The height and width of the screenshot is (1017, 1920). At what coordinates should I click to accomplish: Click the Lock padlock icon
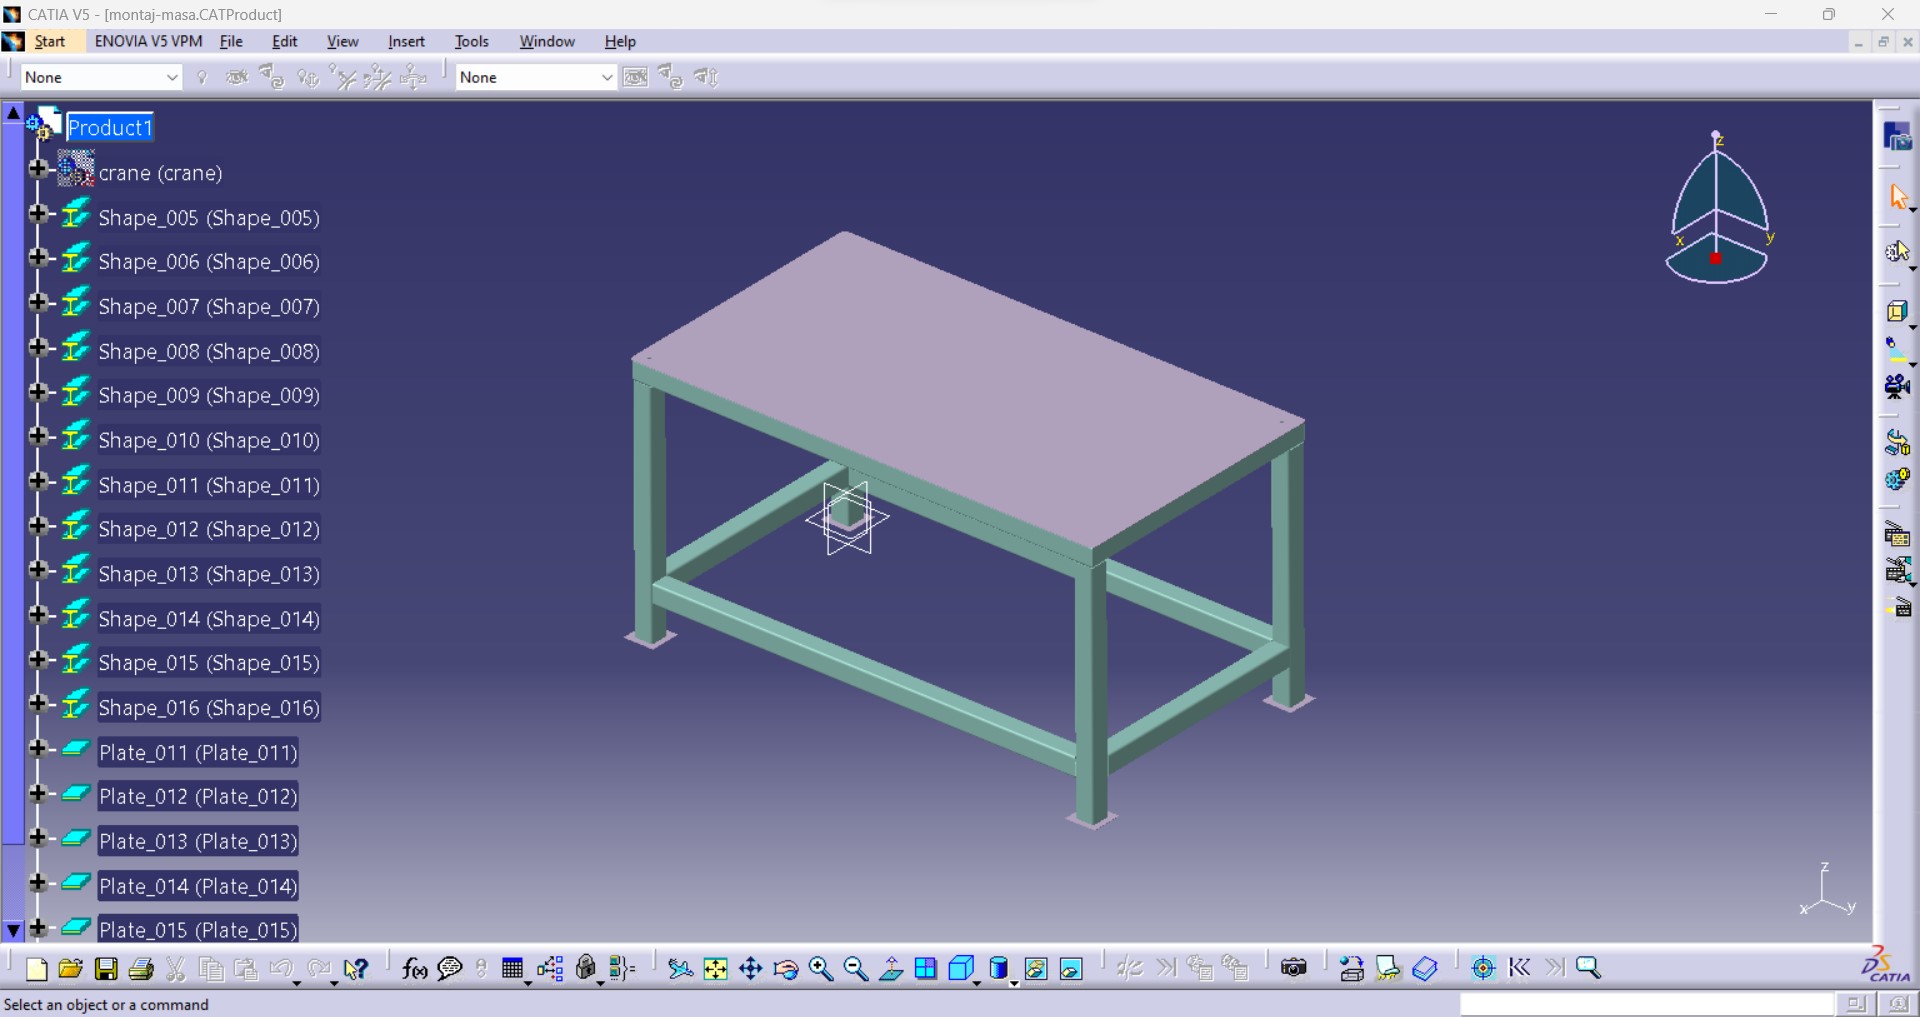coord(586,968)
